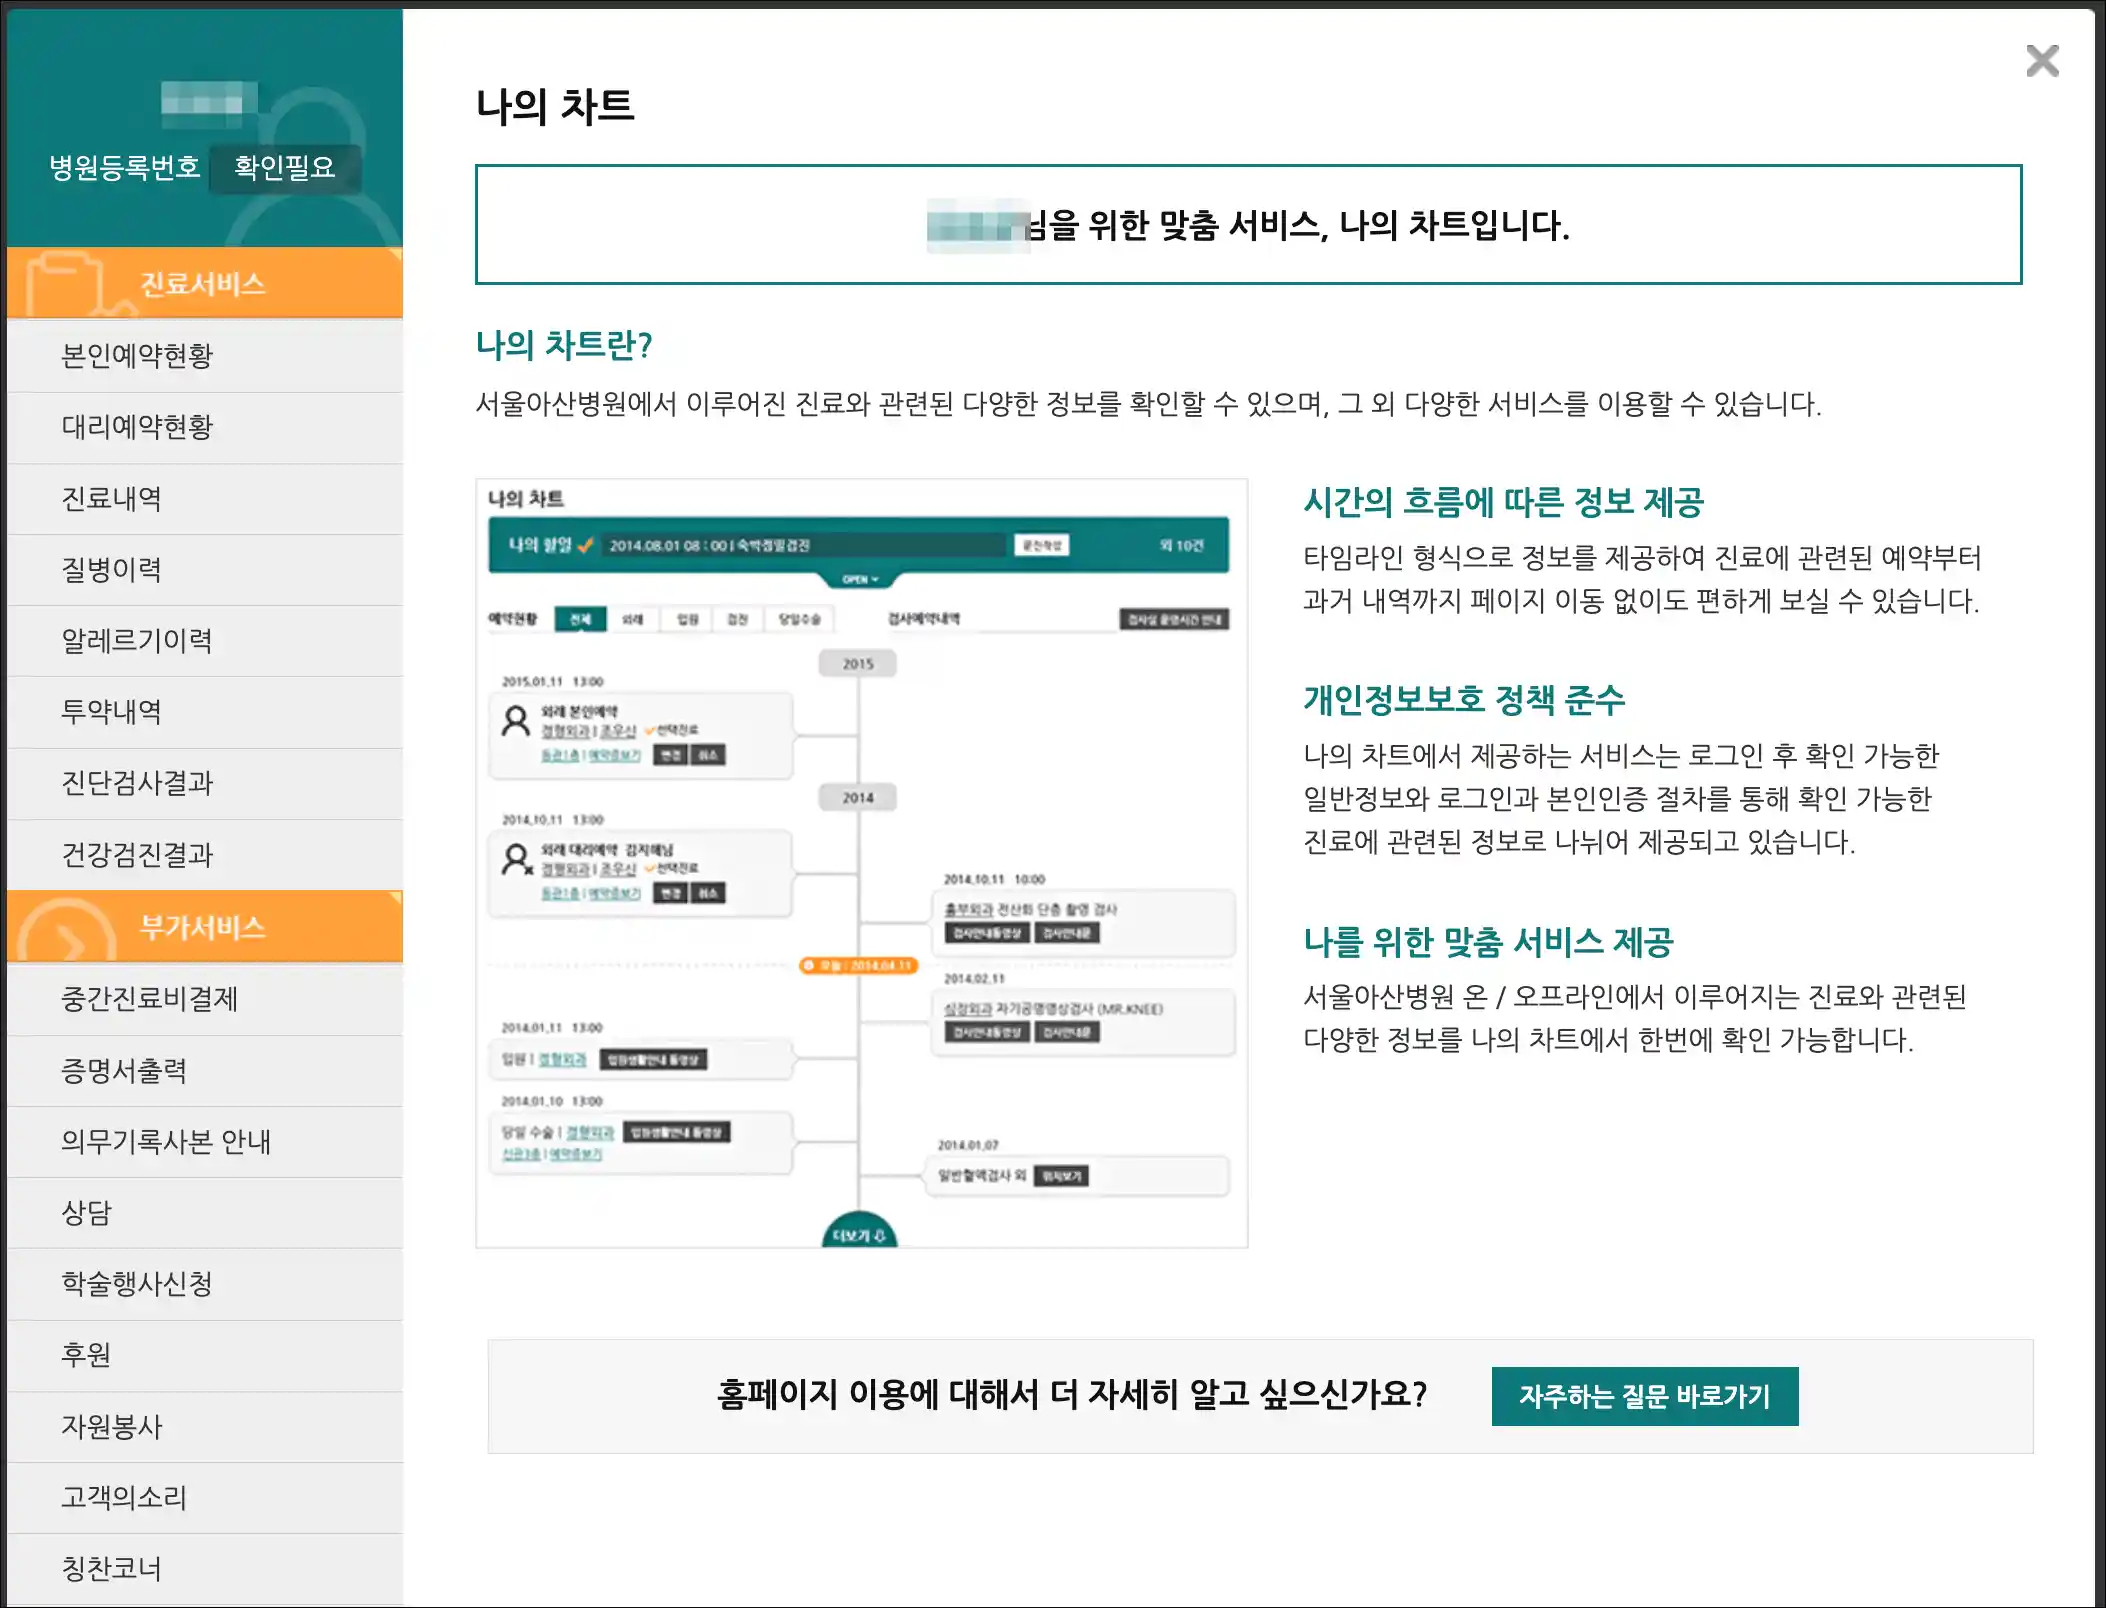Select 진료내역 in the sidebar
The image size is (2106, 1608).
(205, 498)
